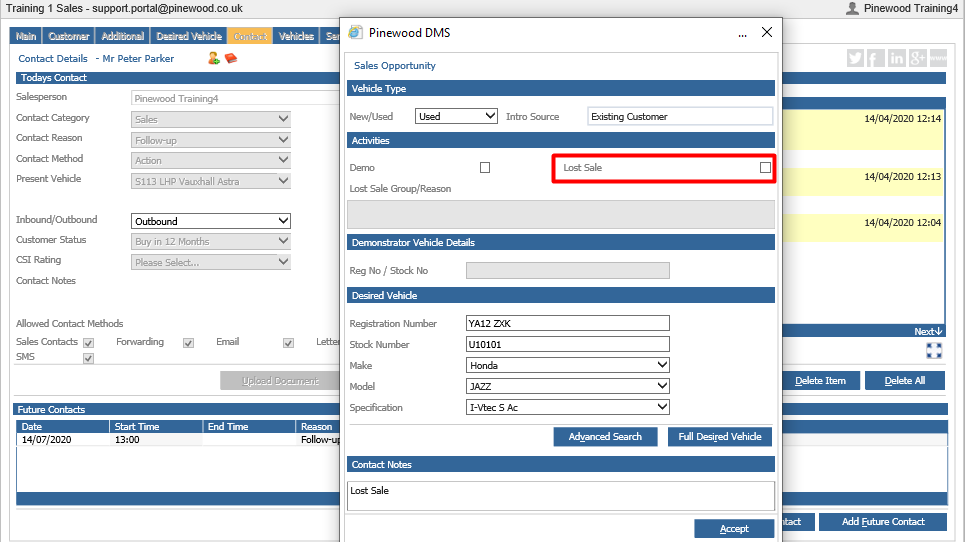The image size is (965, 542).
Task: Open the Specification dropdown
Action: tap(567, 407)
